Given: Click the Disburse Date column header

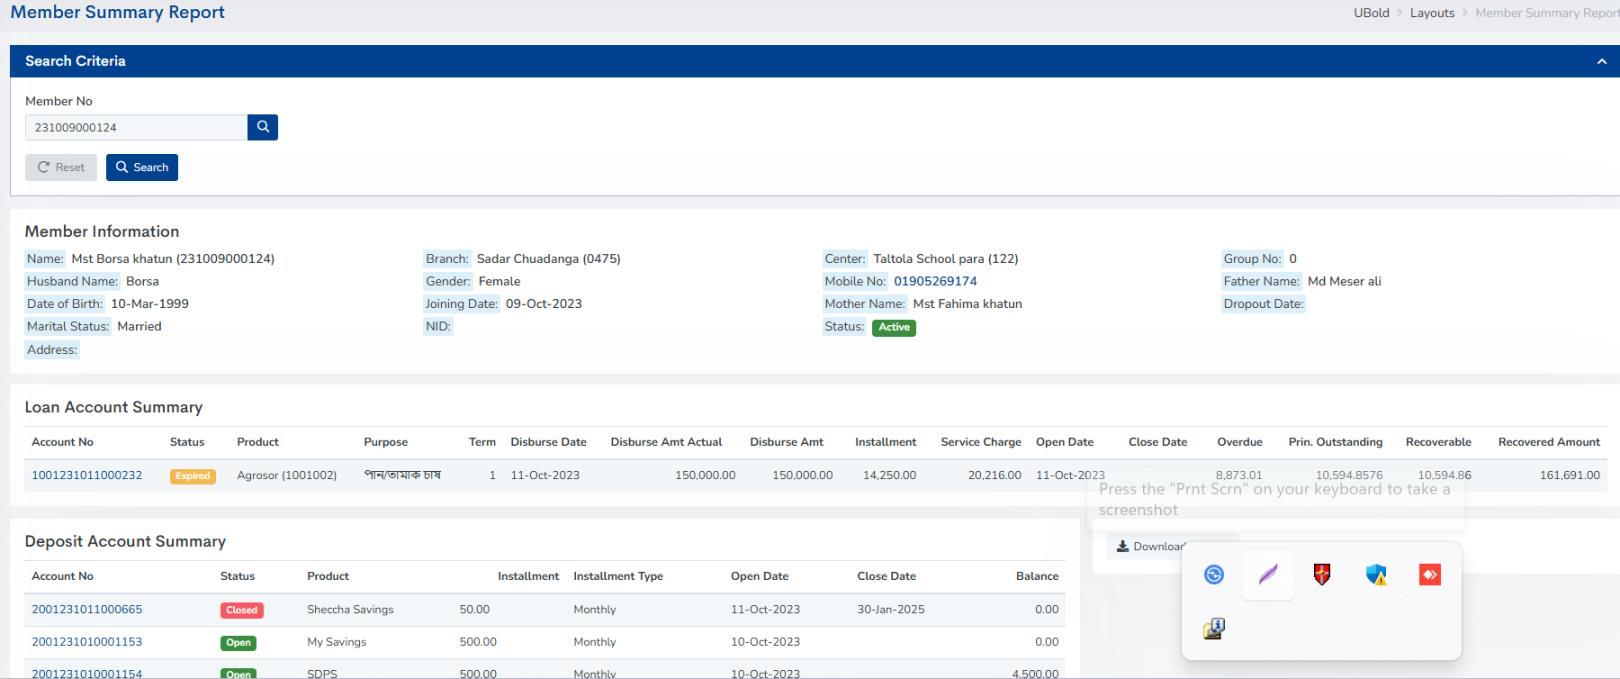Looking at the screenshot, I should tap(548, 442).
